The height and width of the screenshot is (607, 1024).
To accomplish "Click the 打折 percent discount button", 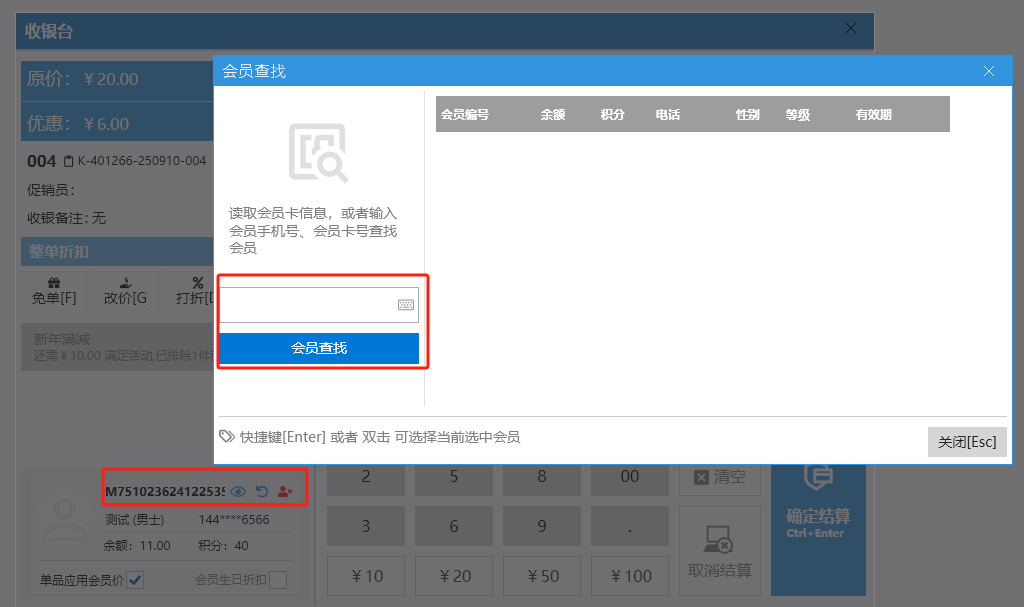I will click(x=192, y=291).
